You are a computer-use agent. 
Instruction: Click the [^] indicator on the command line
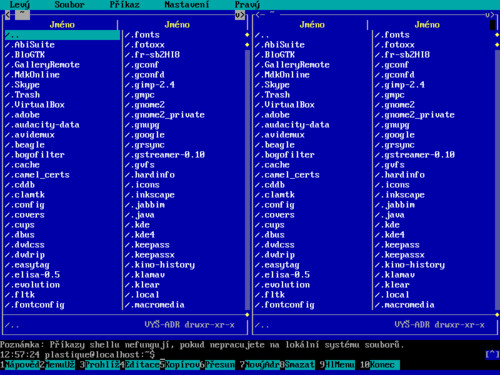492,354
